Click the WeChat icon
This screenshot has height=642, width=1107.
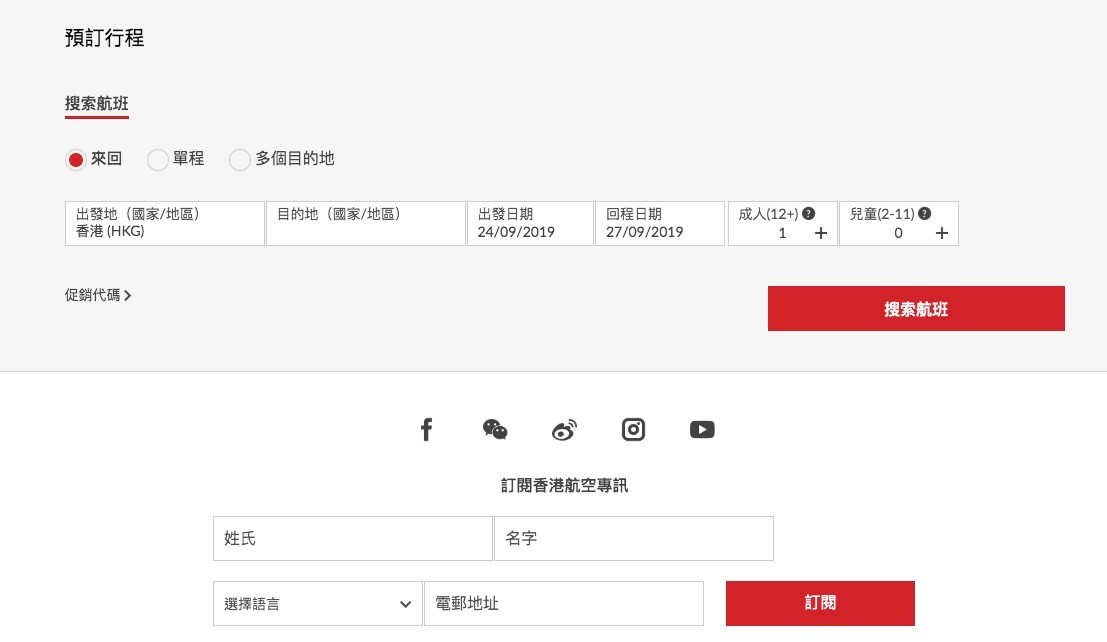tap(495, 429)
